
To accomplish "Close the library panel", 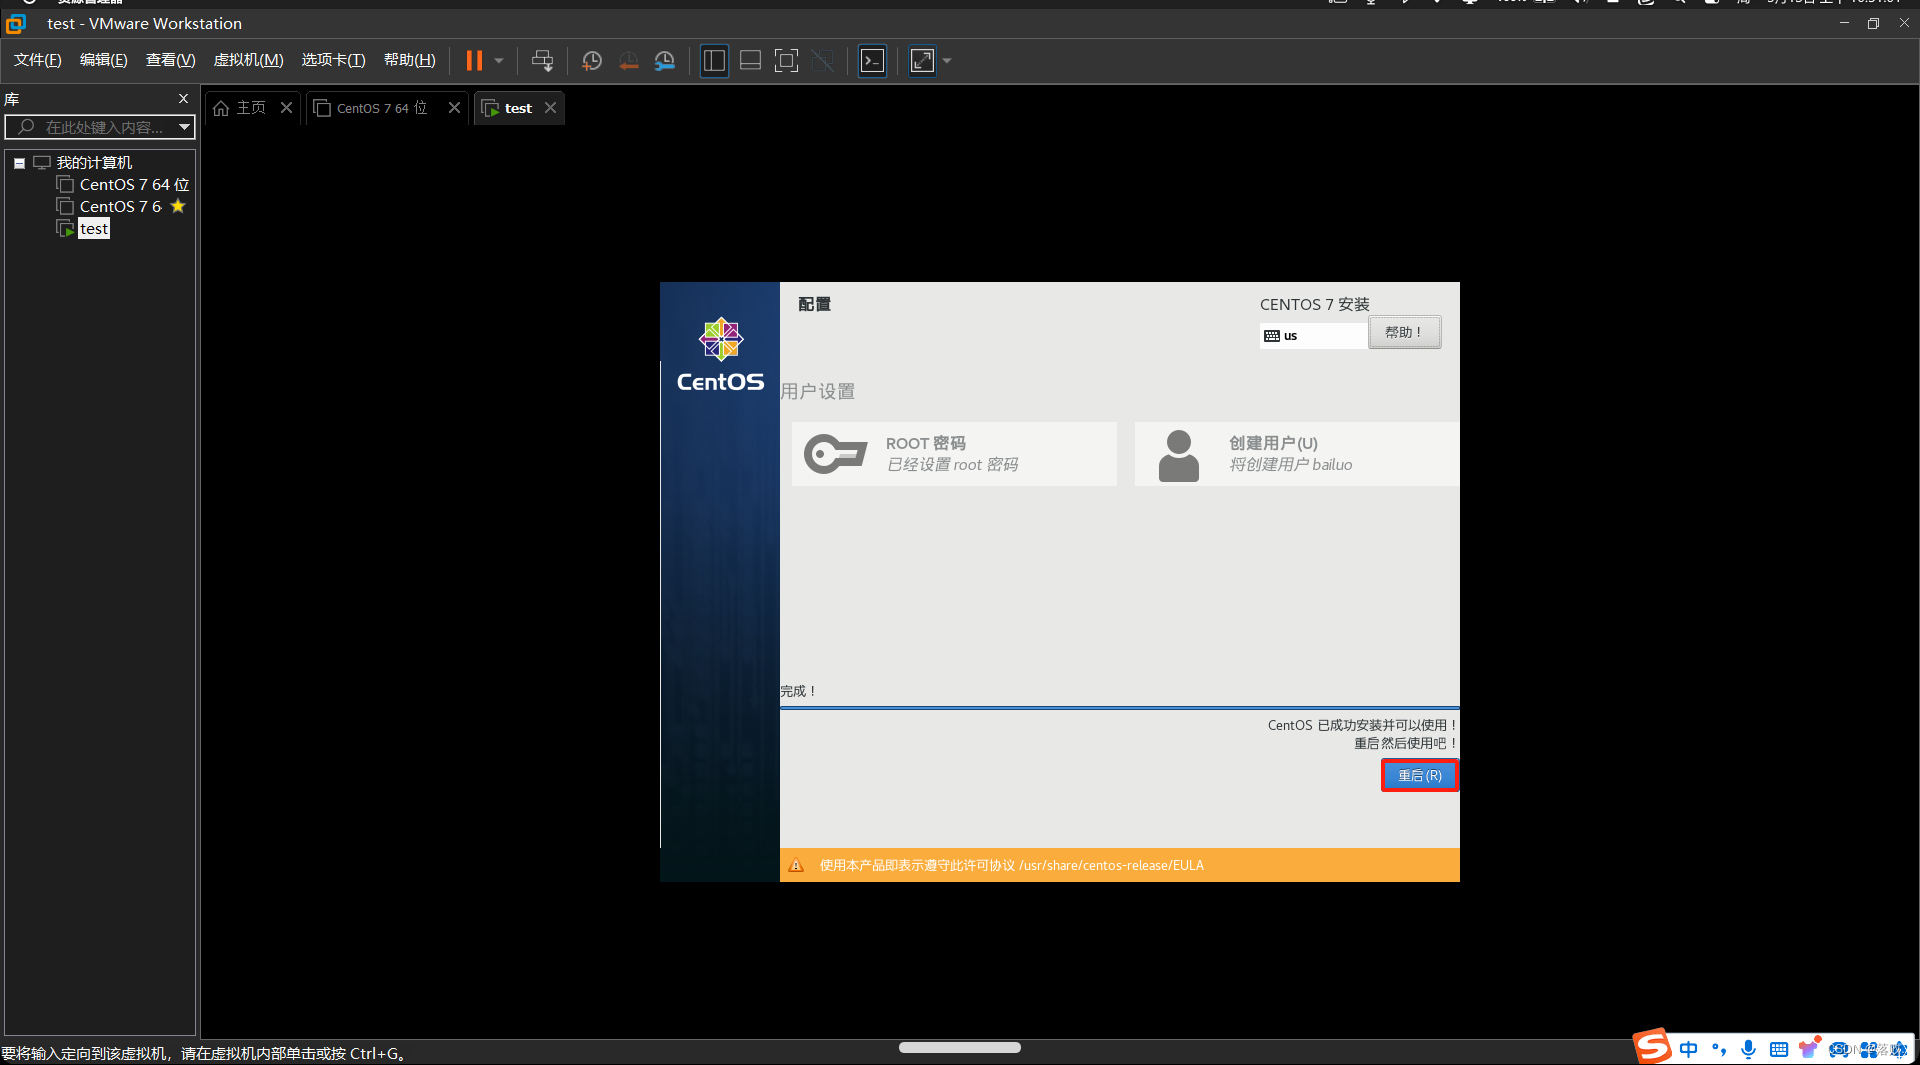I will [x=183, y=99].
